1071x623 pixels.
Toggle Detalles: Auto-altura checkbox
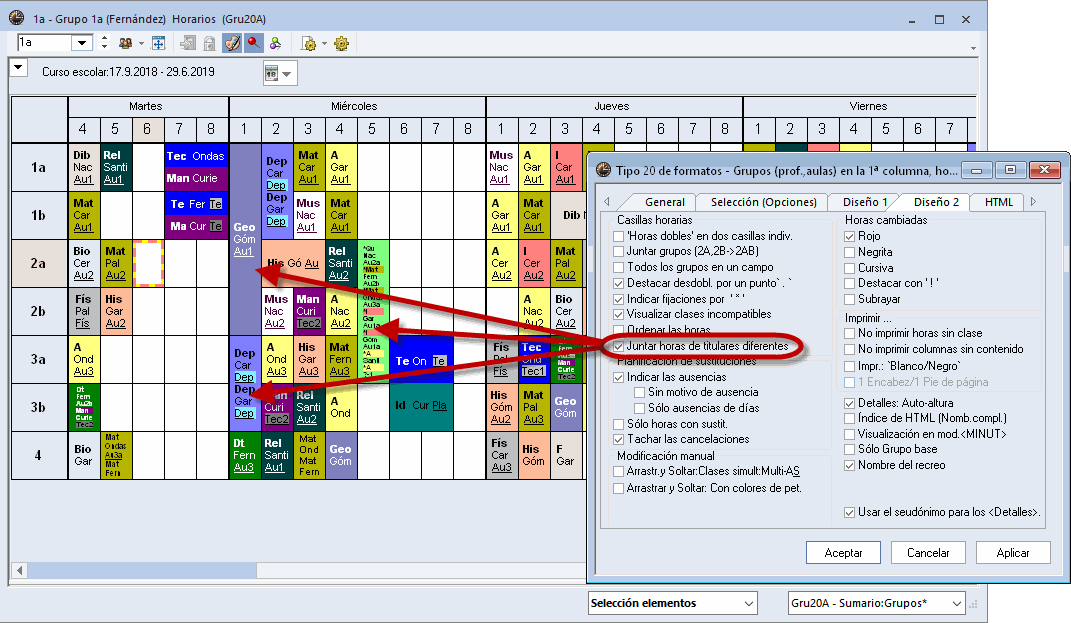click(x=850, y=403)
